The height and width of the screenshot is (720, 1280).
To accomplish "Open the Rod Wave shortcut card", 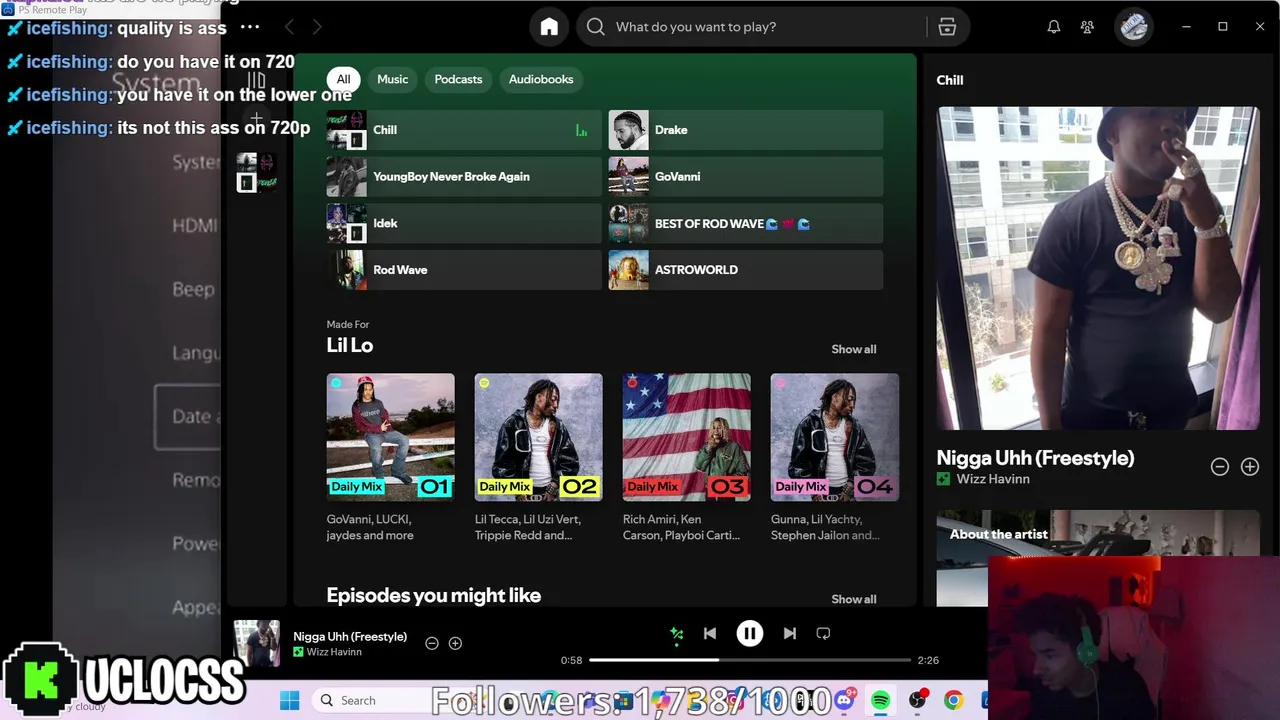I will point(464,270).
